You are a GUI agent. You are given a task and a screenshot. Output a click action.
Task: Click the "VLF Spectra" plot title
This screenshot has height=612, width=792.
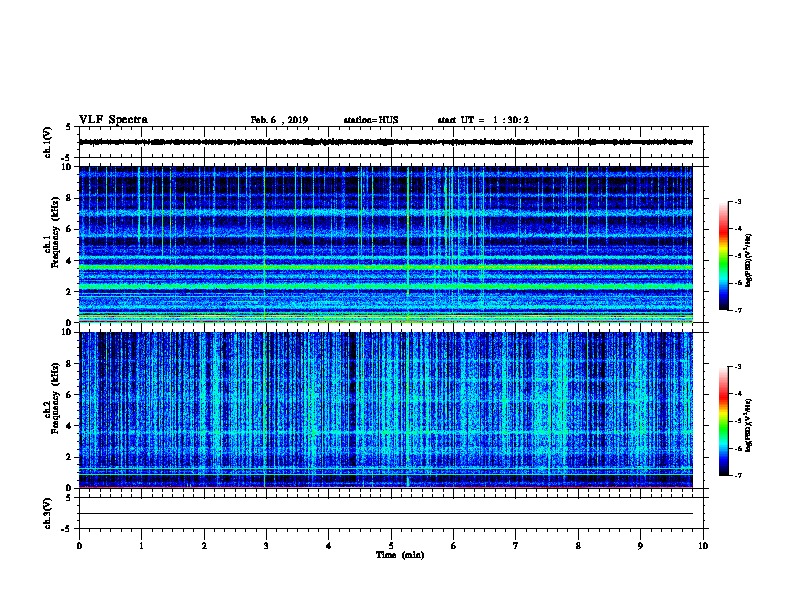pyautogui.click(x=113, y=120)
